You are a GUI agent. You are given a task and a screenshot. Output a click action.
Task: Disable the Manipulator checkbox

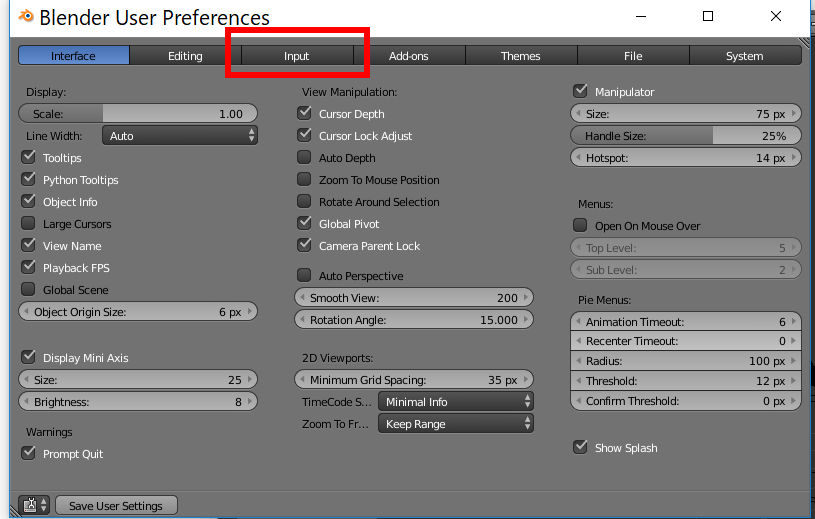pyautogui.click(x=580, y=91)
